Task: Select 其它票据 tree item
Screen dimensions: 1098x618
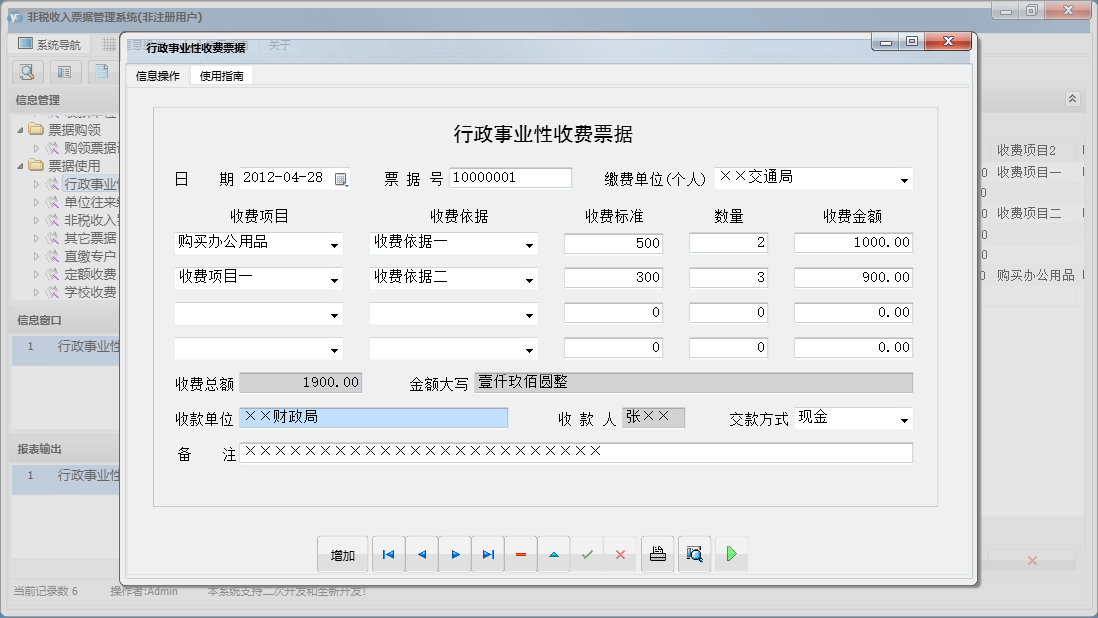Action: click(90, 239)
